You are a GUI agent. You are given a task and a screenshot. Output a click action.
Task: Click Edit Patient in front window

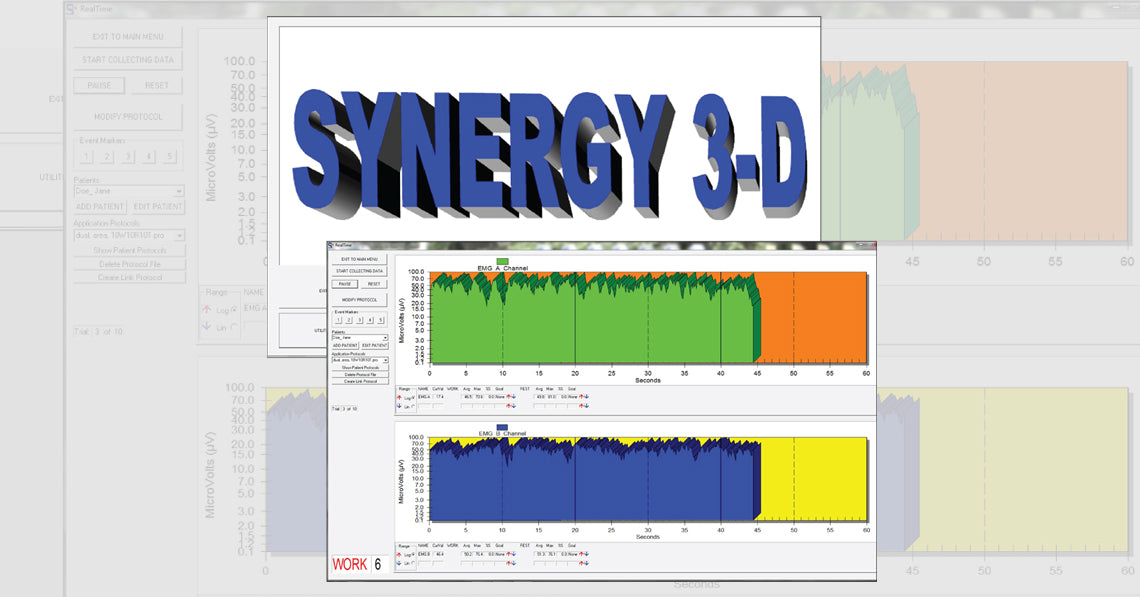[374, 345]
